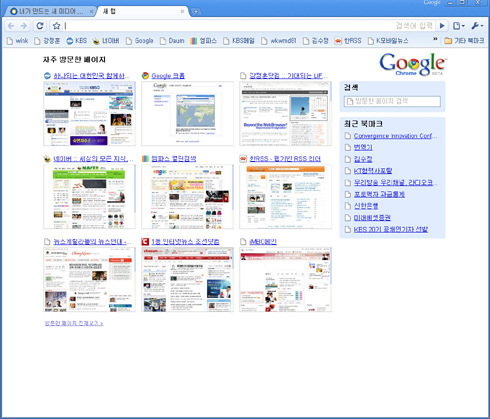Open the 'KBS메일' bookmark
Image resolution: width=490 pixels, height=419 pixels.
[x=239, y=41]
